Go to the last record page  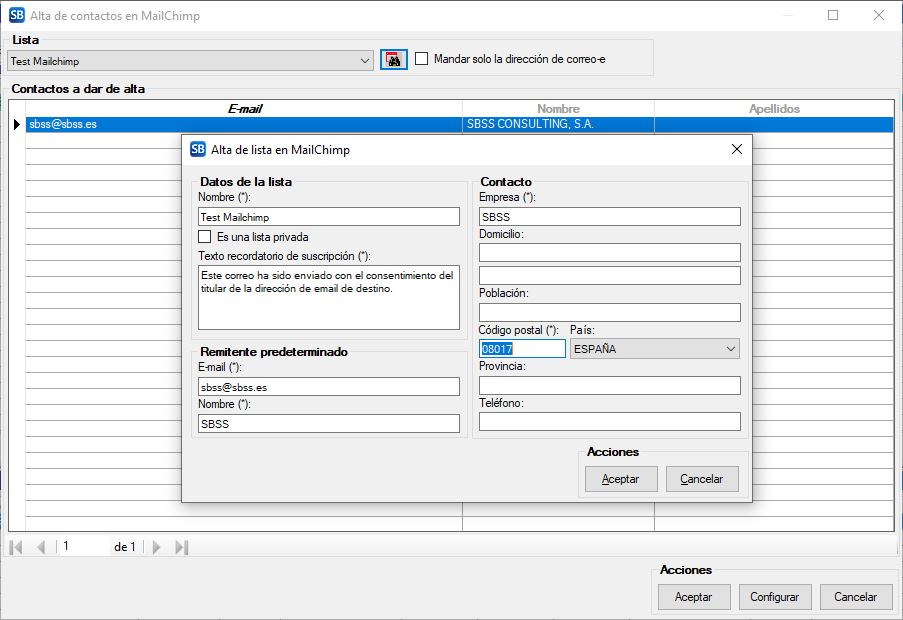181,547
